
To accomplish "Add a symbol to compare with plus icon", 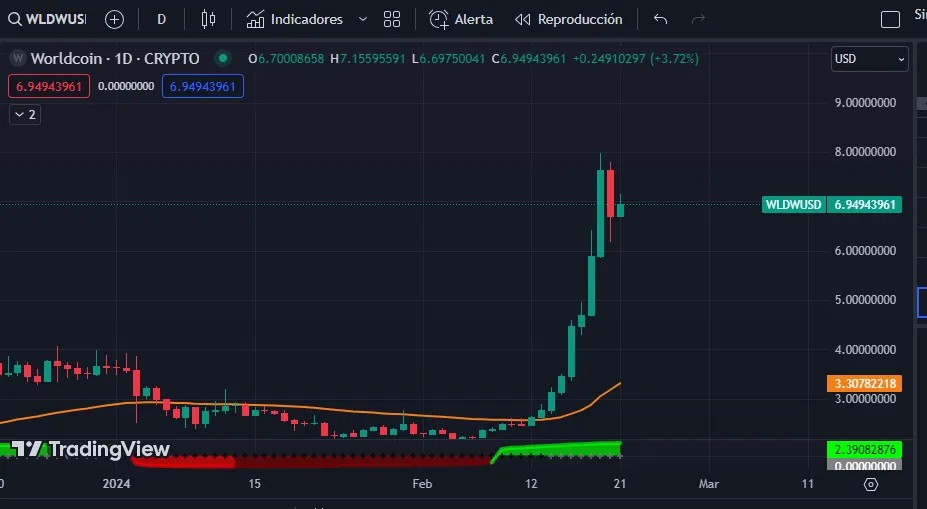I will tap(114, 20).
